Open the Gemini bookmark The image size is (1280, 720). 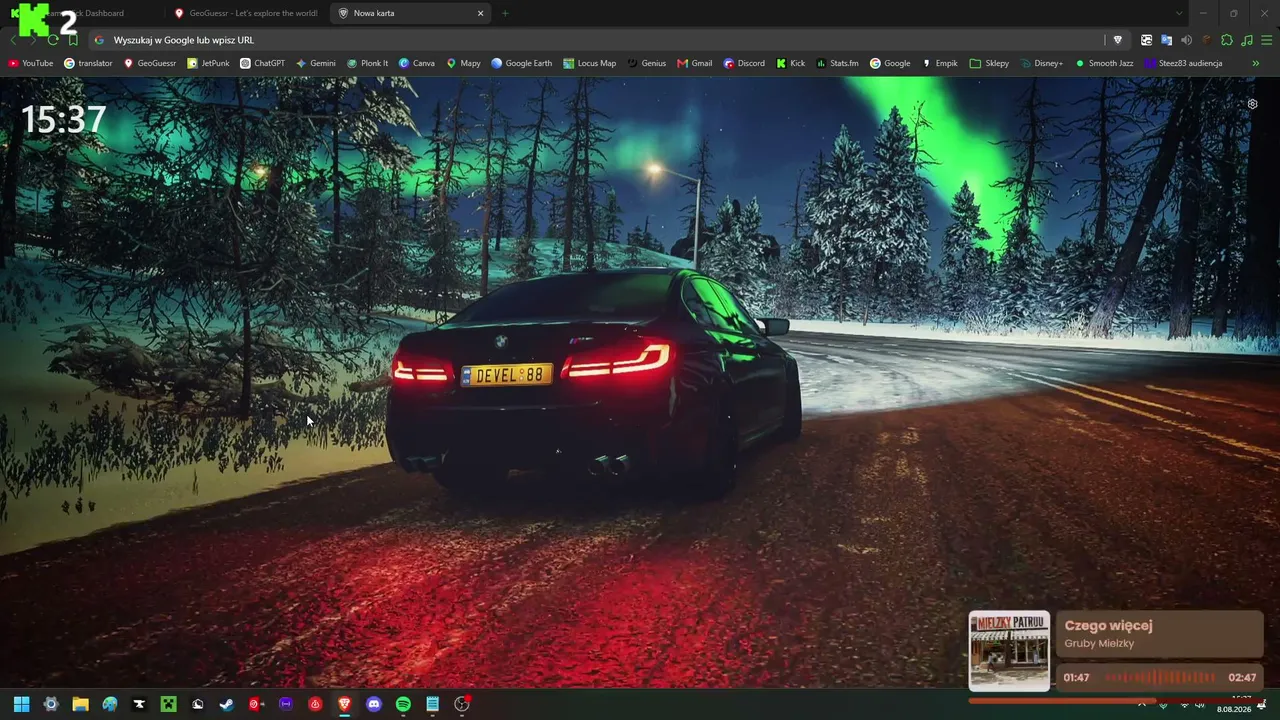(315, 63)
